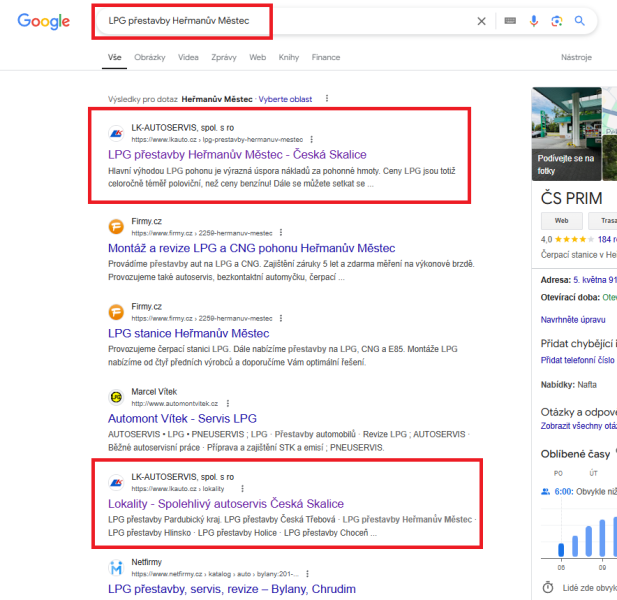This screenshot has width=617, height=600.
Task: Open the three-dot menu for lkauto.cz lpg-prestavby result
Action: [311, 139]
